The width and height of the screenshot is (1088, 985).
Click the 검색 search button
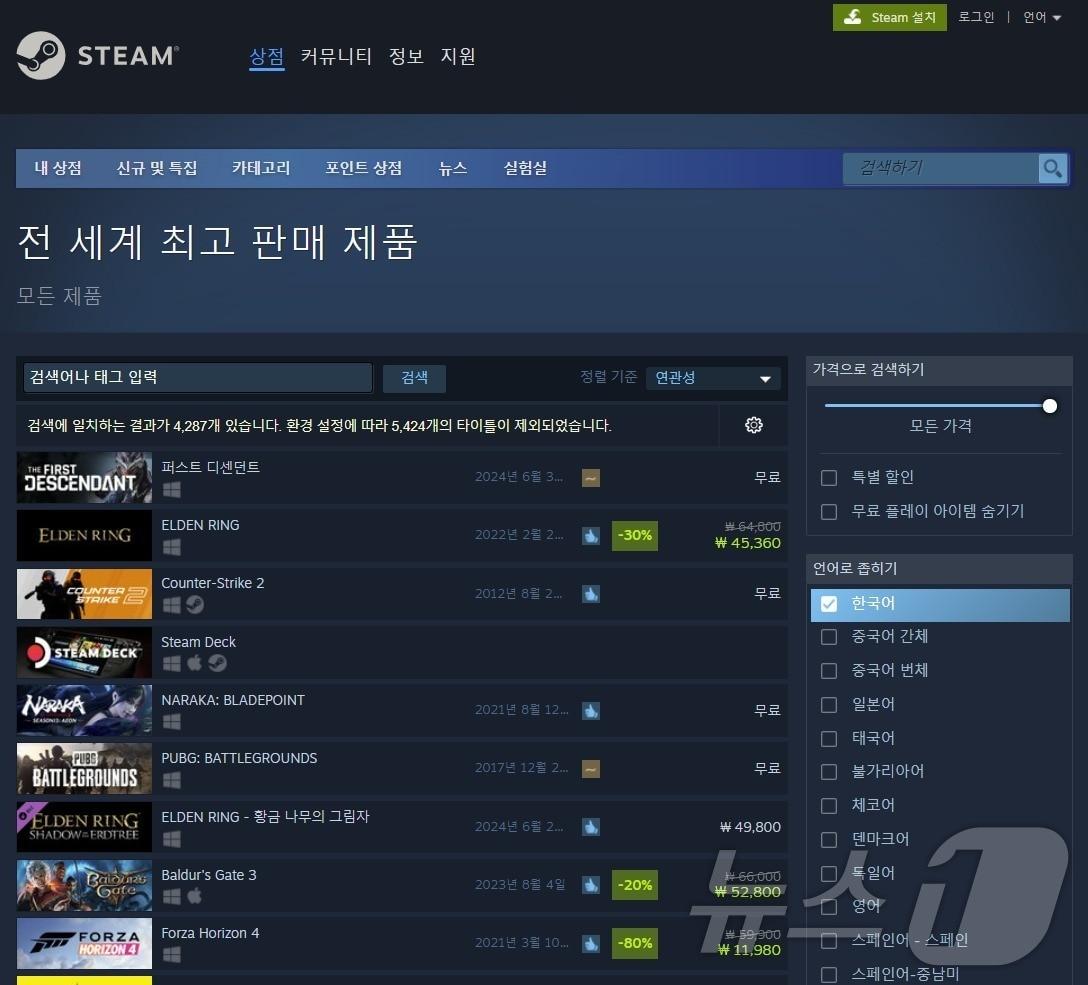pyautogui.click(x=414, y=378)
